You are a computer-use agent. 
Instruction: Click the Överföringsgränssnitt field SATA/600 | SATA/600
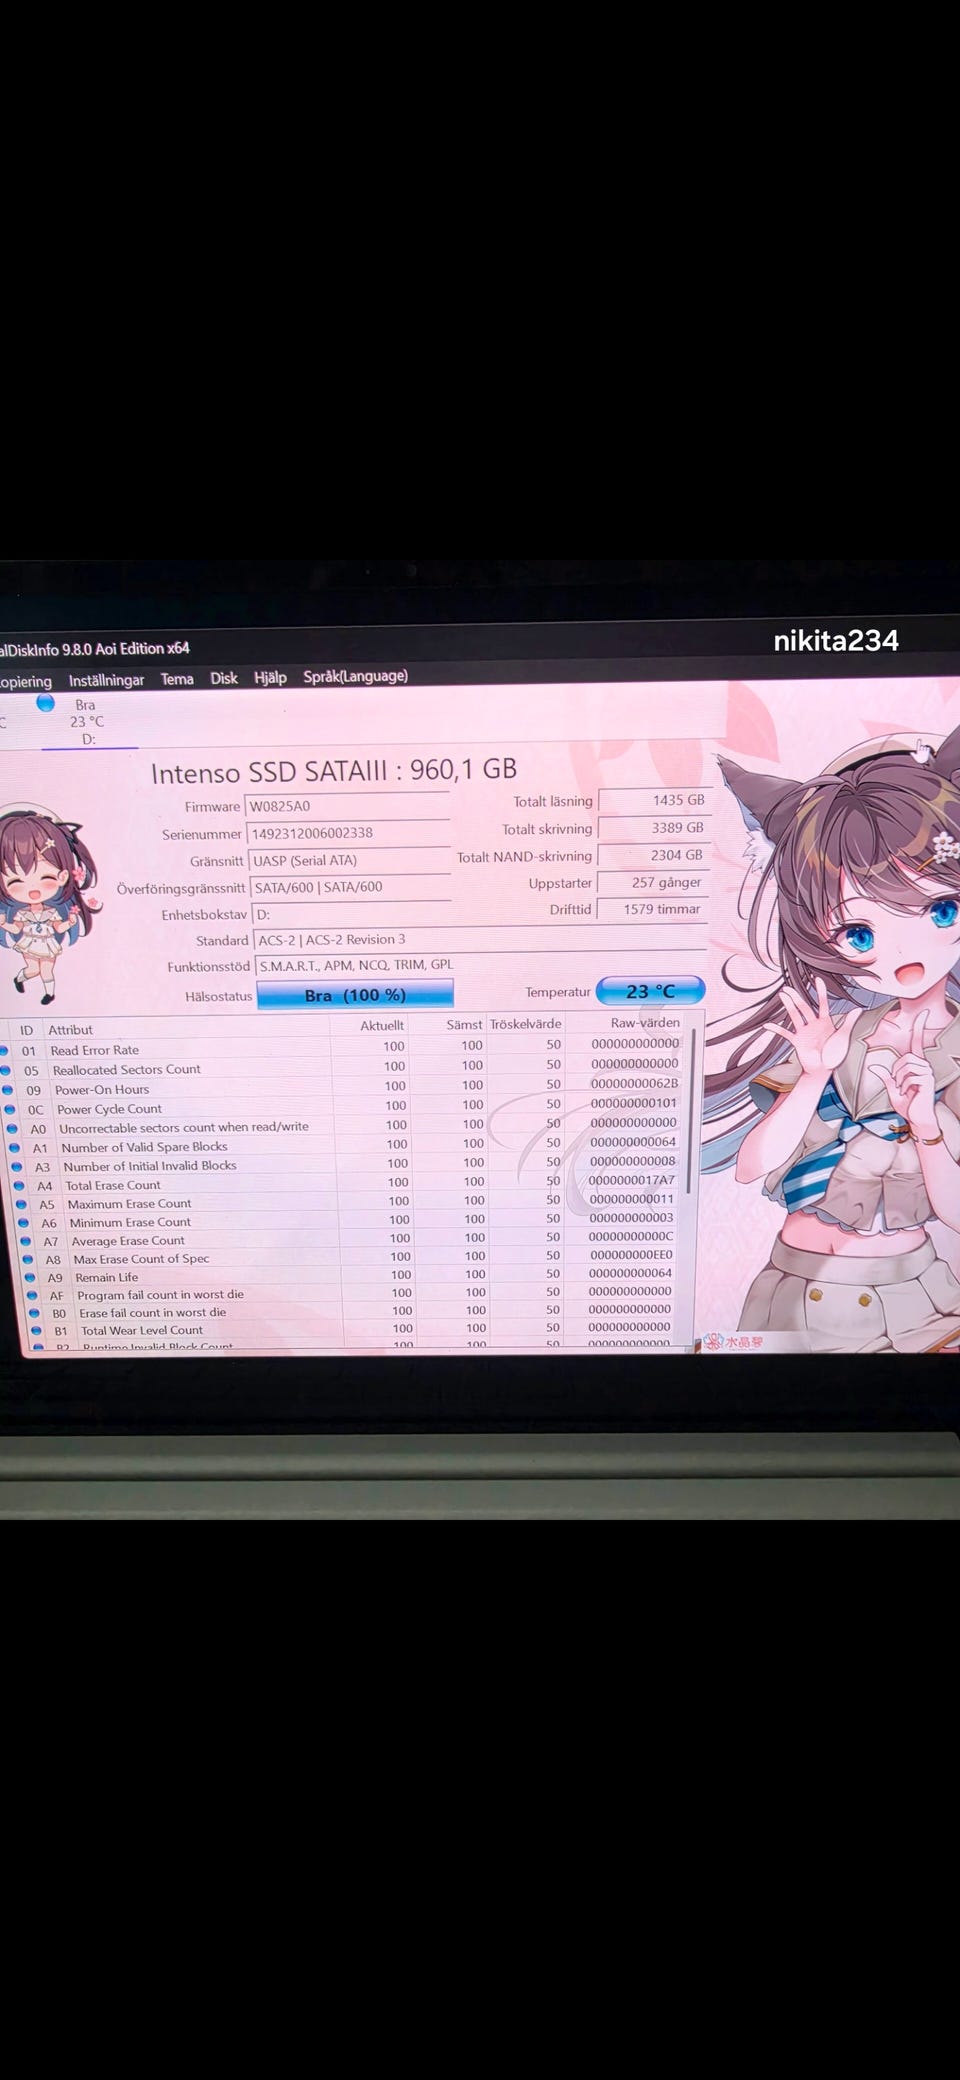(351, 887)
